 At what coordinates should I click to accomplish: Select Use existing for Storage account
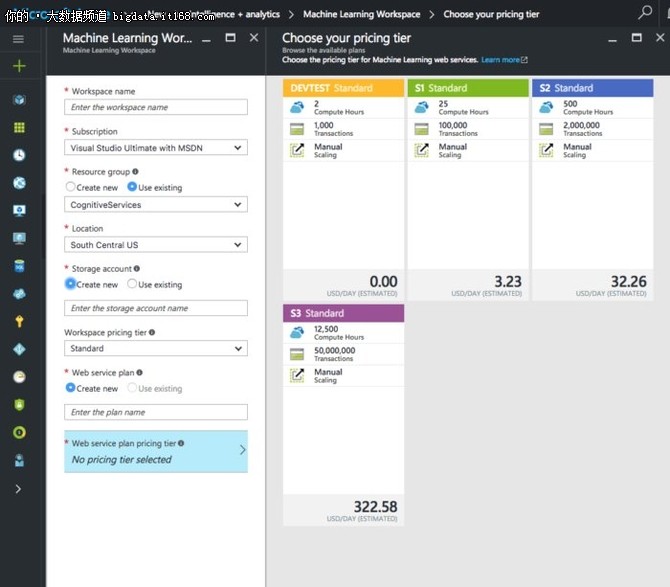(x=132, y=284)
